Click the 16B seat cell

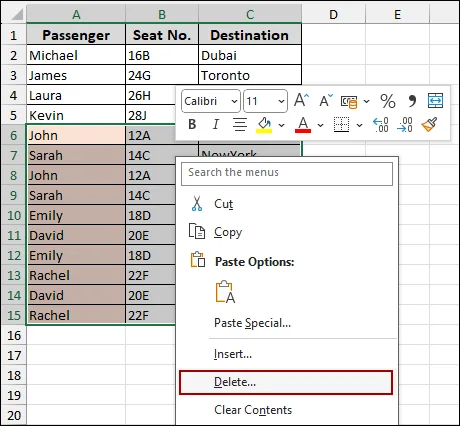162,55
